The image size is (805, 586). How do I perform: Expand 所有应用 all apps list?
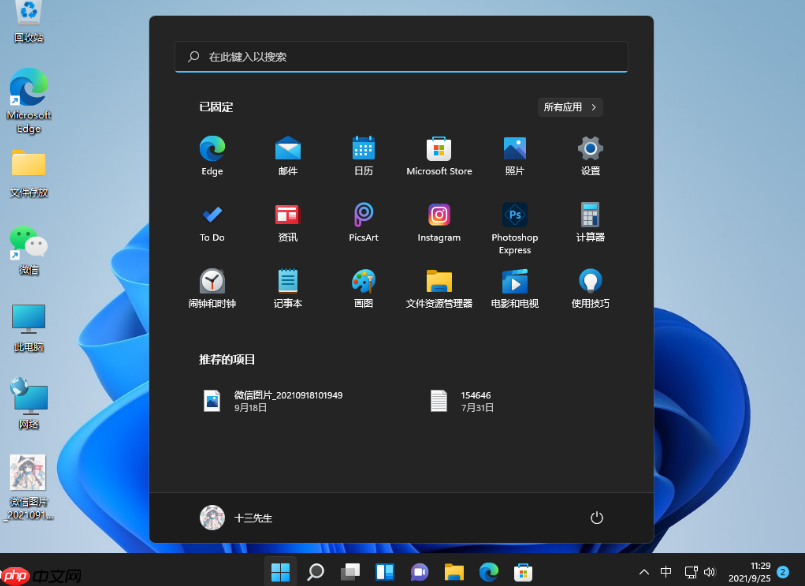point(570,107)
